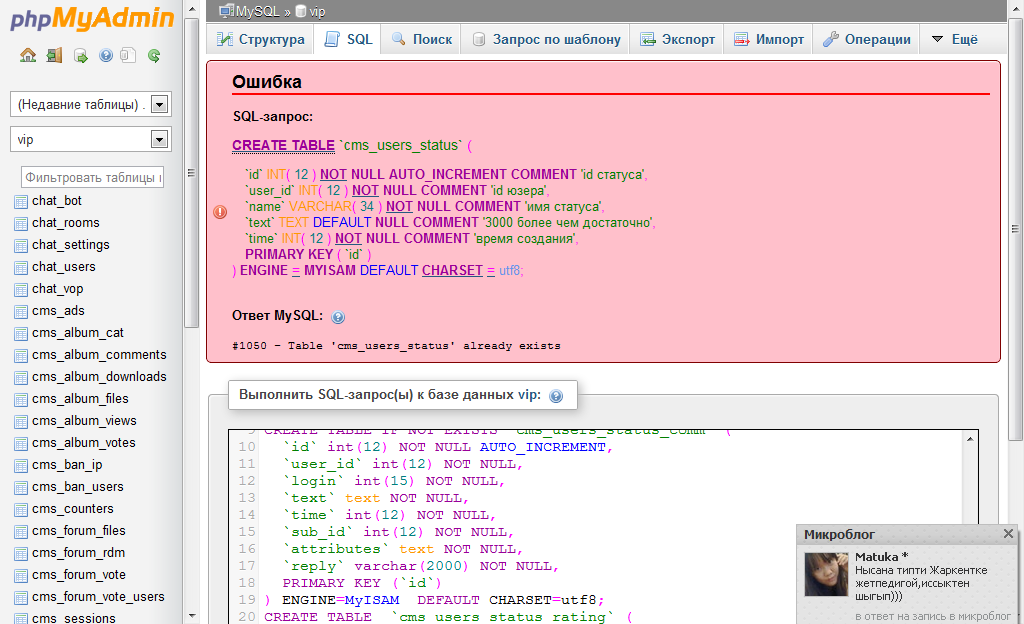Open the Операции tab
The height and width of the screenshot is (624, 1024).
tap(867, 40)
